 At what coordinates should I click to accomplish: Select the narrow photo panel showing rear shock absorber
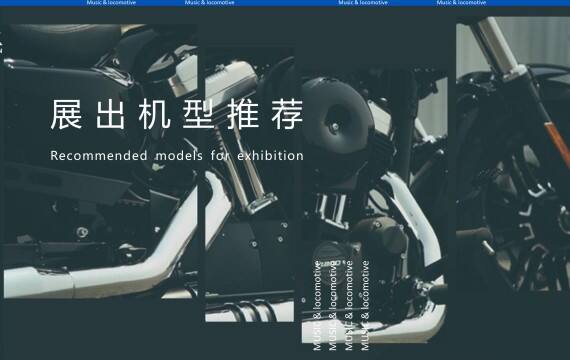[x=249, y=184]
